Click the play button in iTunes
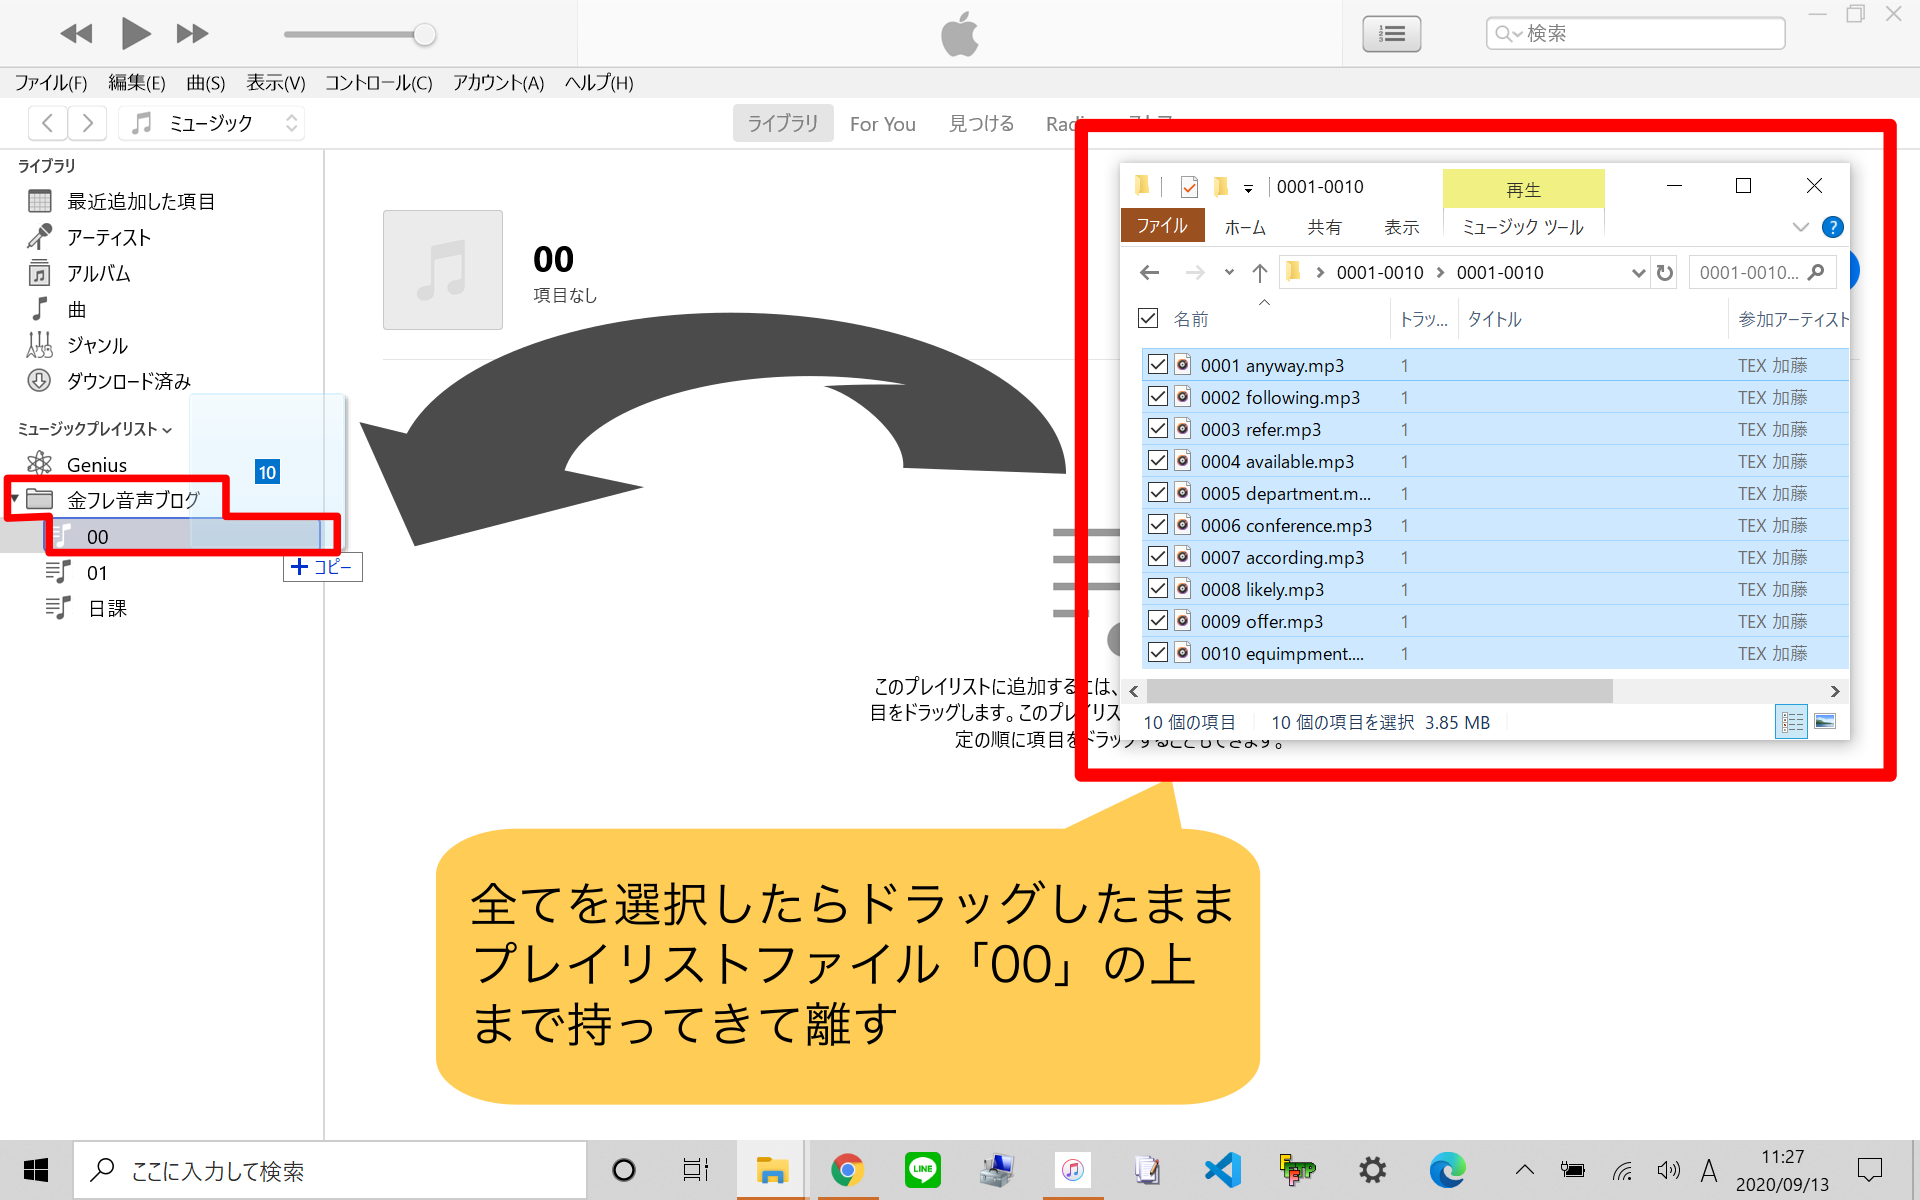Image resolution: width=1920 pixels, height=1200 pixels. [135, 34]
